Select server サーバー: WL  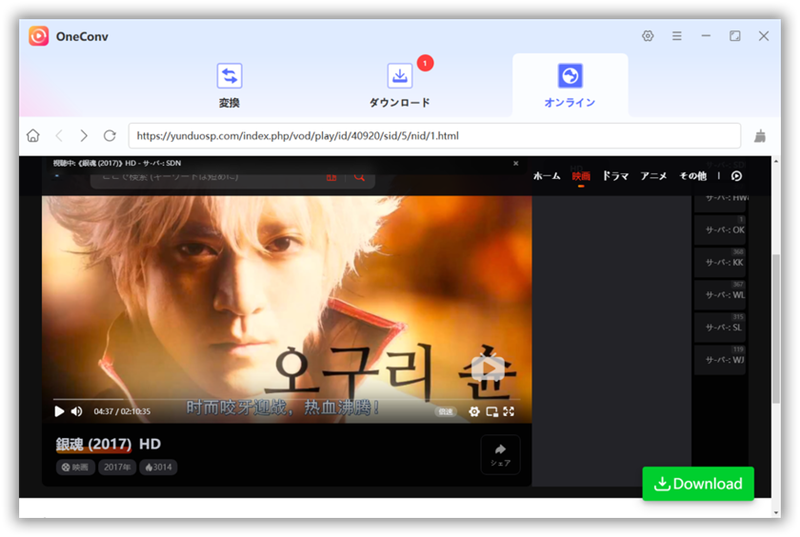pos(720,295)
